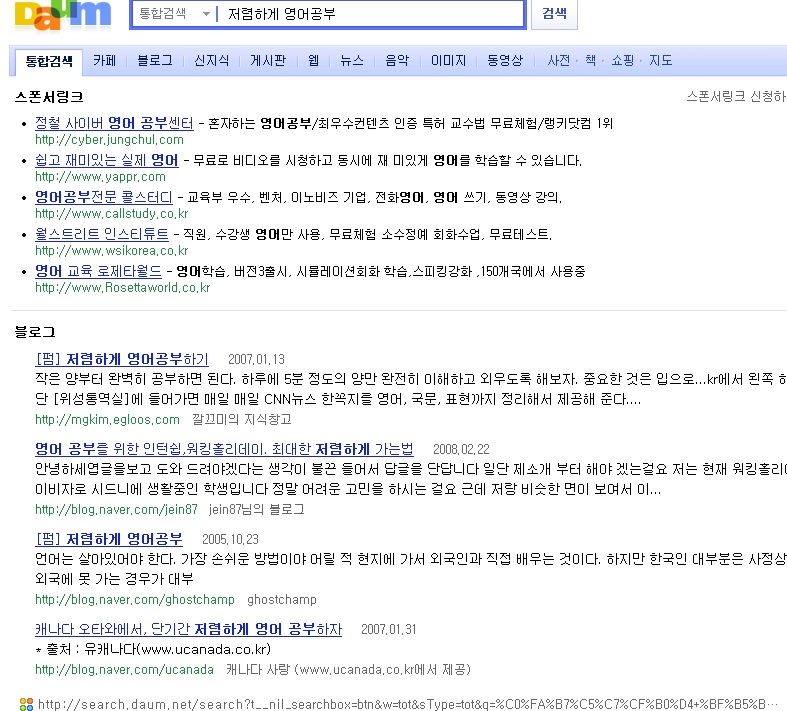The width and height of the screenshot is (787, 711).
Task: Click the blog.naver.com/jein87 URL
Action: [x=116, y=510]
